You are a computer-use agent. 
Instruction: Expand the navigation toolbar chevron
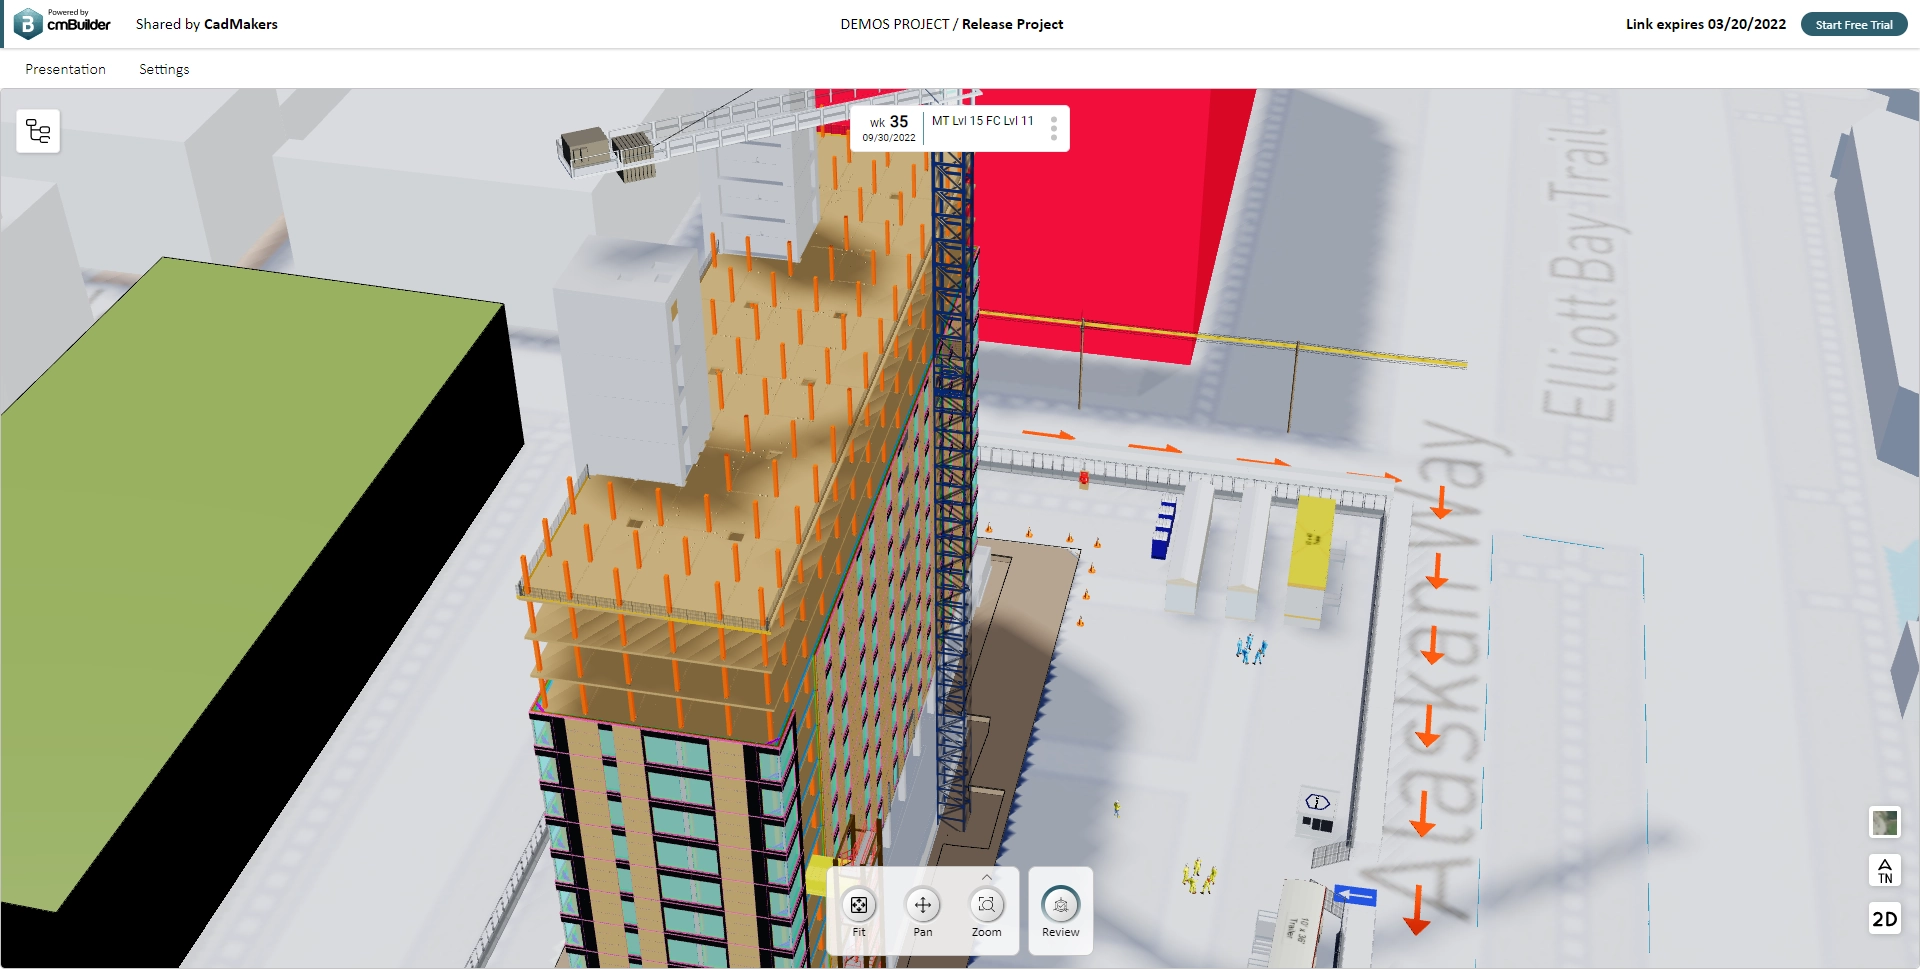coord(986,878)
